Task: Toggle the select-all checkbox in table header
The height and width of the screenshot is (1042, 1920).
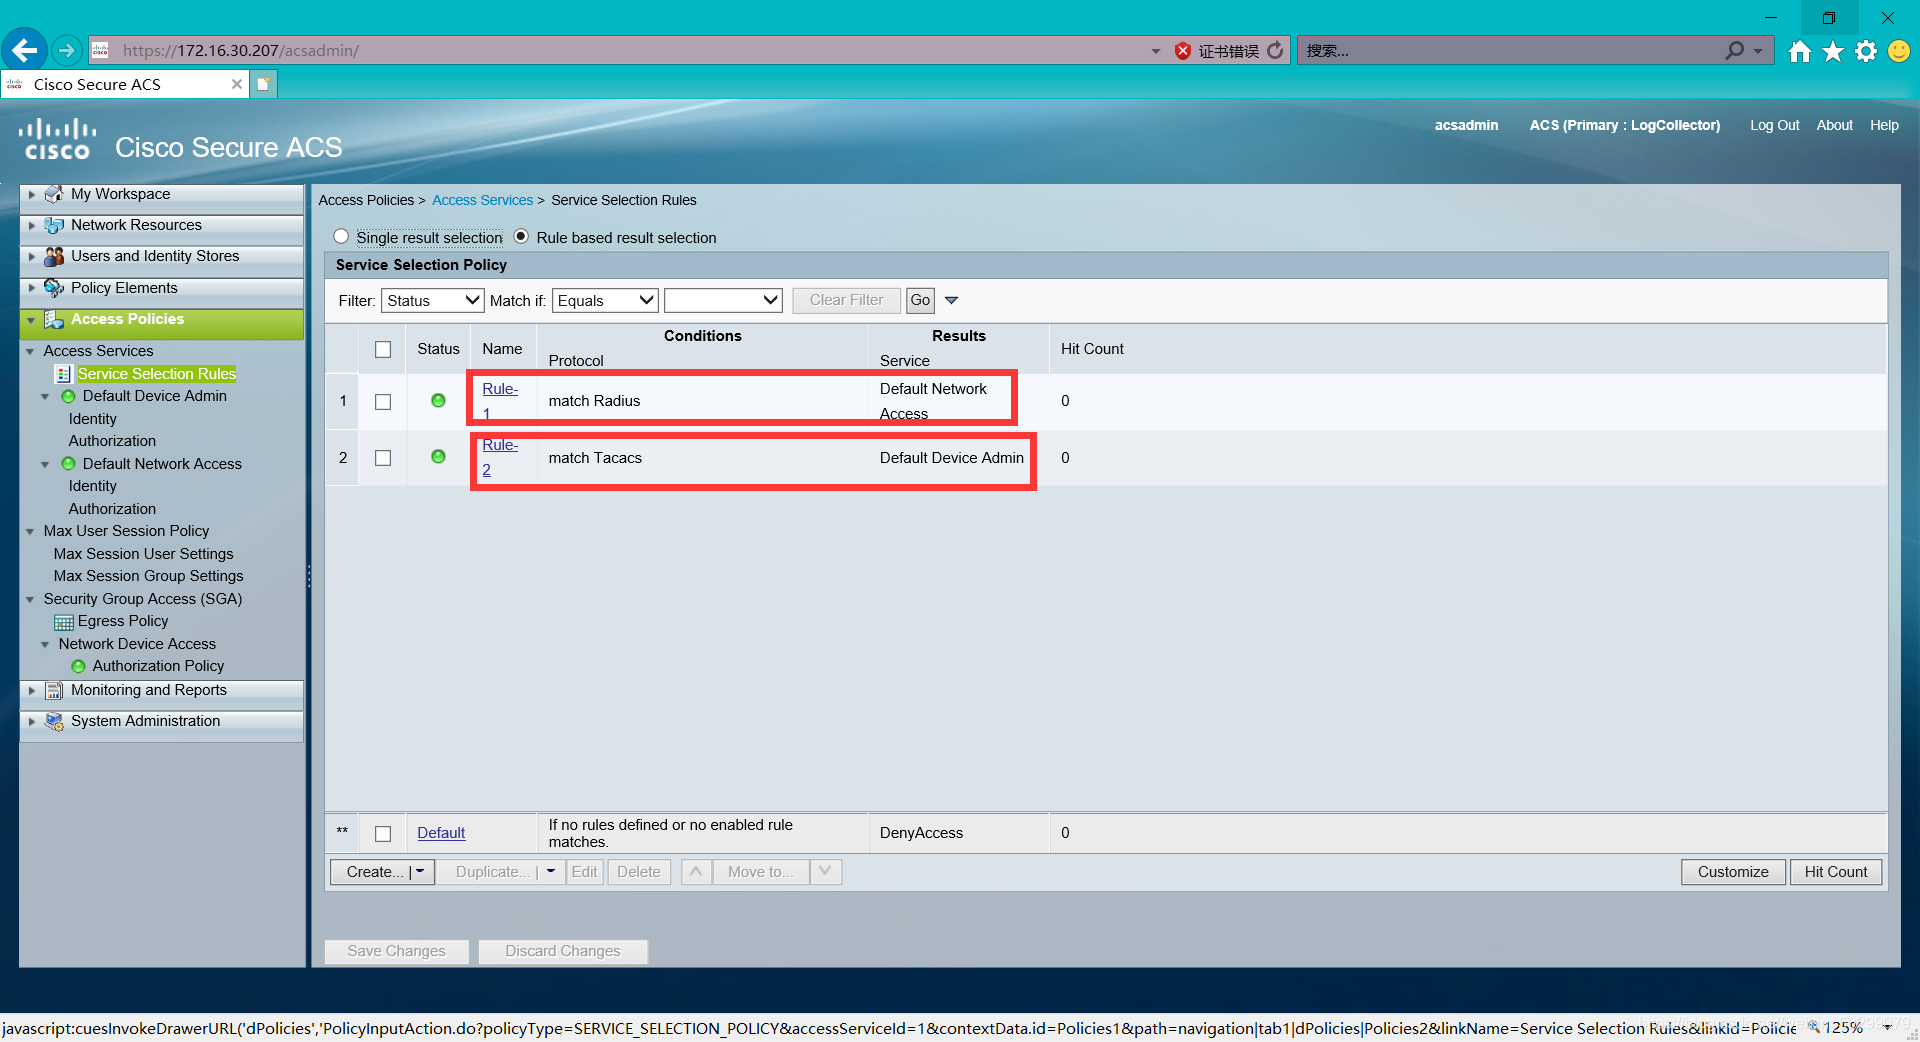Action: pyautogui.click(x=383, y=349)
